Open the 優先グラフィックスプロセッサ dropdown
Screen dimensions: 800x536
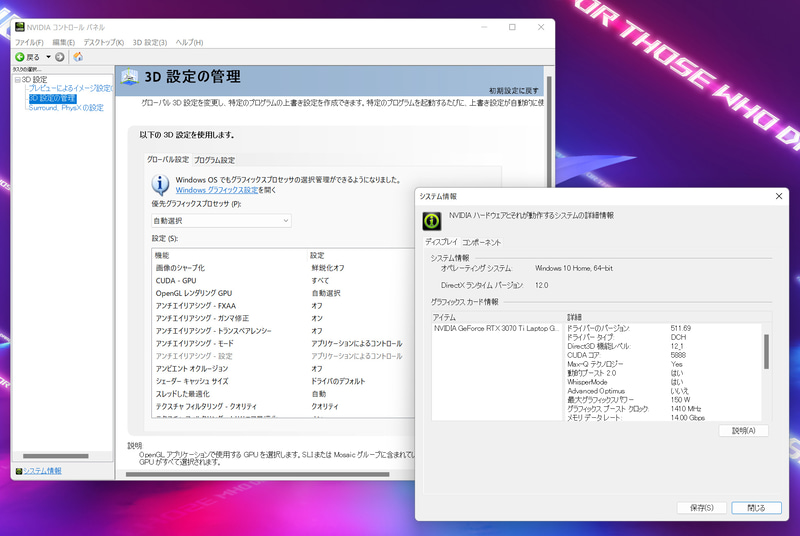[x=221, y=221]
